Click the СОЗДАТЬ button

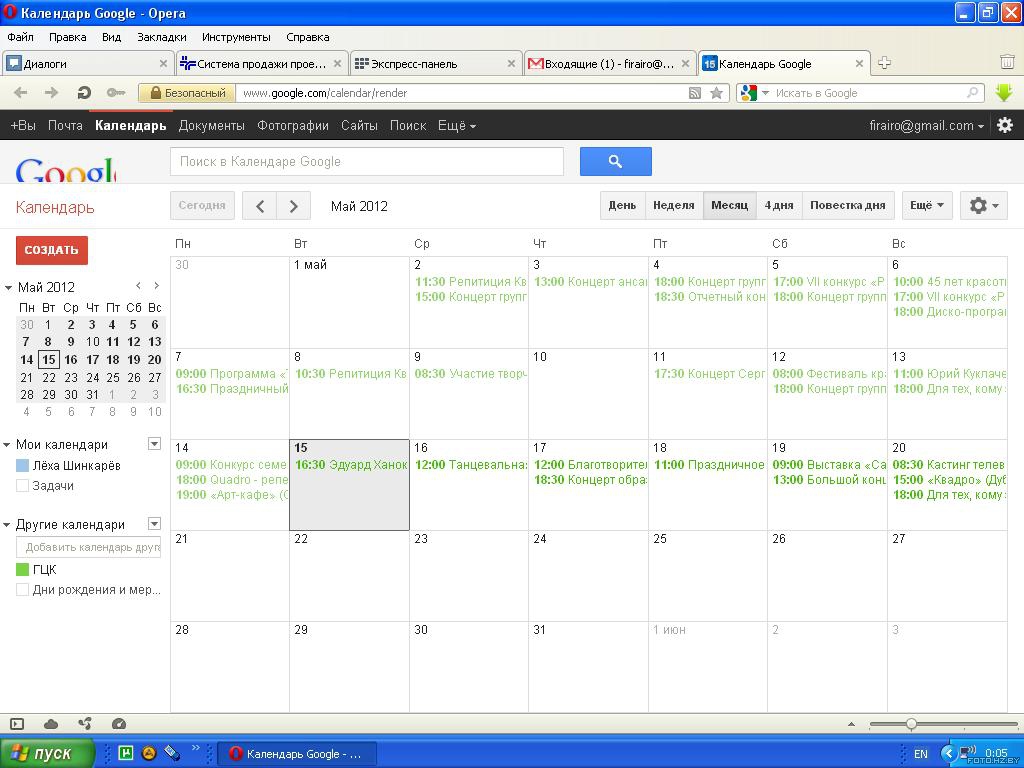(x=52, y=250)
